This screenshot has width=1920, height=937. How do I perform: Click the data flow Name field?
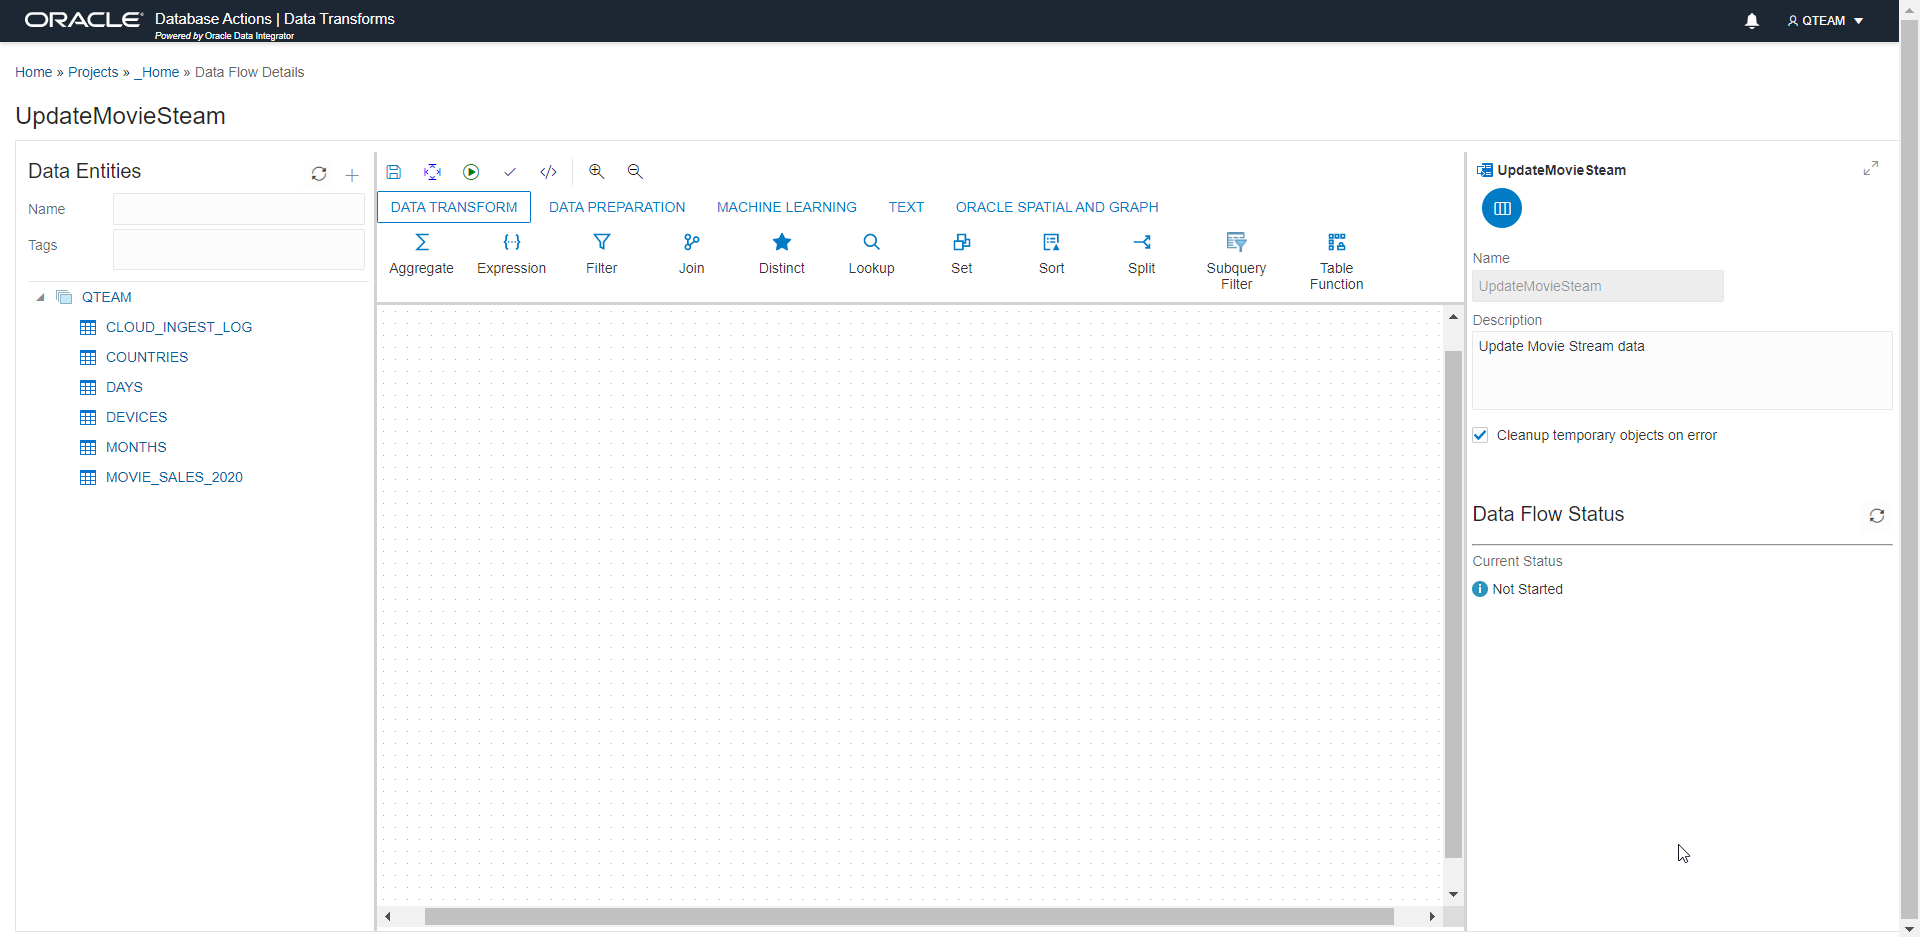[1598, 286]
